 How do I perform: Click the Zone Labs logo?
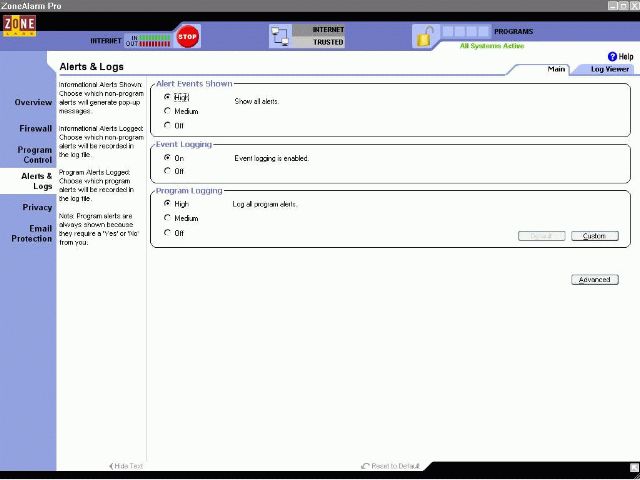pyautogui.click(x=19, y=26)
